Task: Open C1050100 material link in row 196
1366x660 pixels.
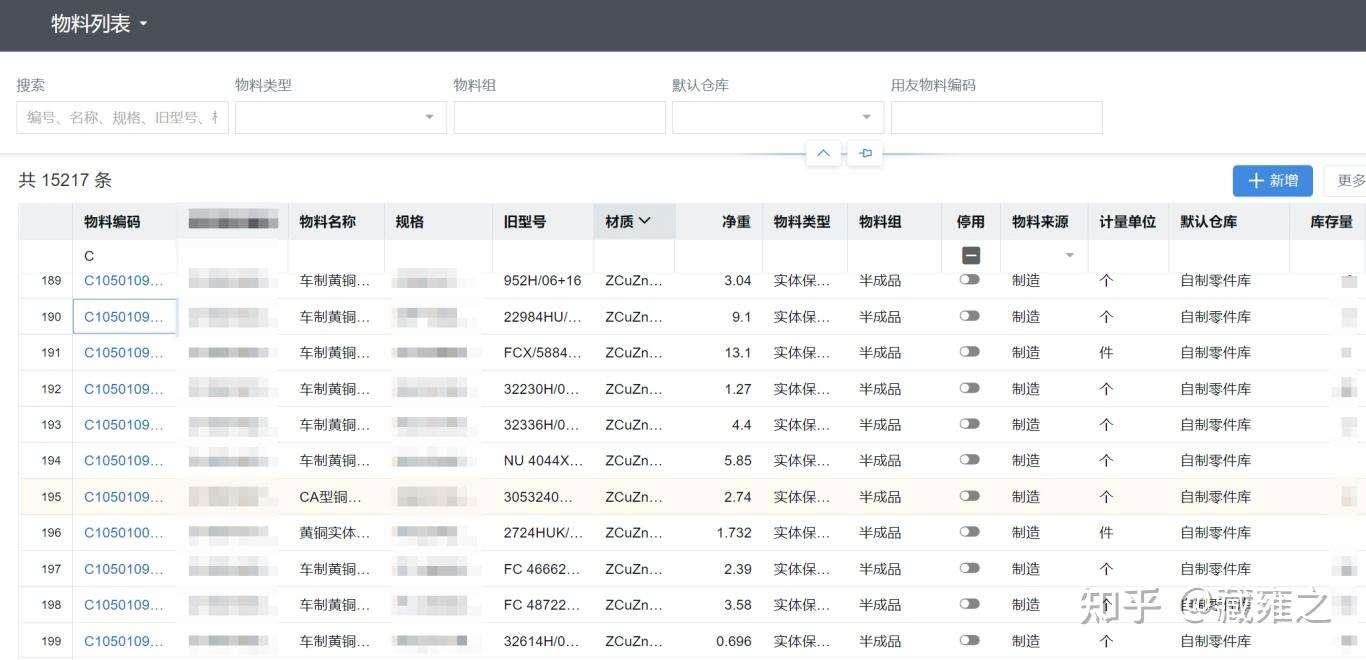Action: (124, 533)
